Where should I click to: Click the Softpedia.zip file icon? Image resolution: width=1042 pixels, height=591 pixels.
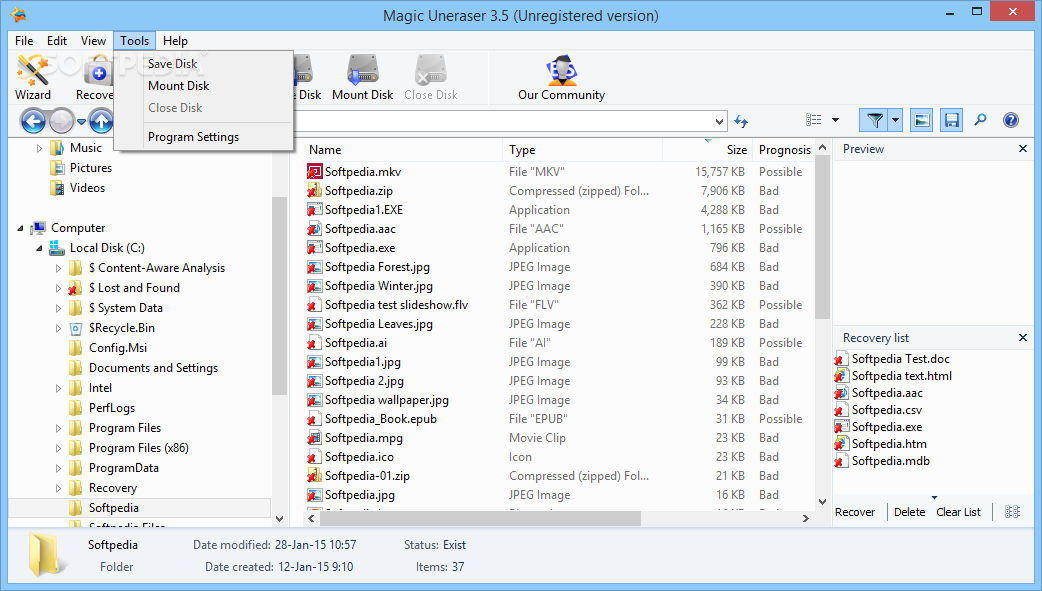pos(314,191)
